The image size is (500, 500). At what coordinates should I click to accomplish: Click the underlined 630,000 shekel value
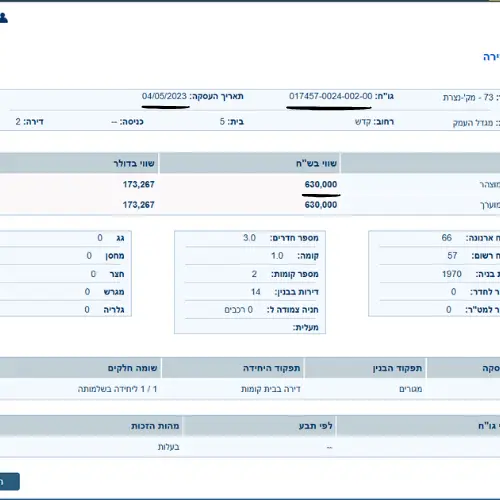(x=321, y=184)
